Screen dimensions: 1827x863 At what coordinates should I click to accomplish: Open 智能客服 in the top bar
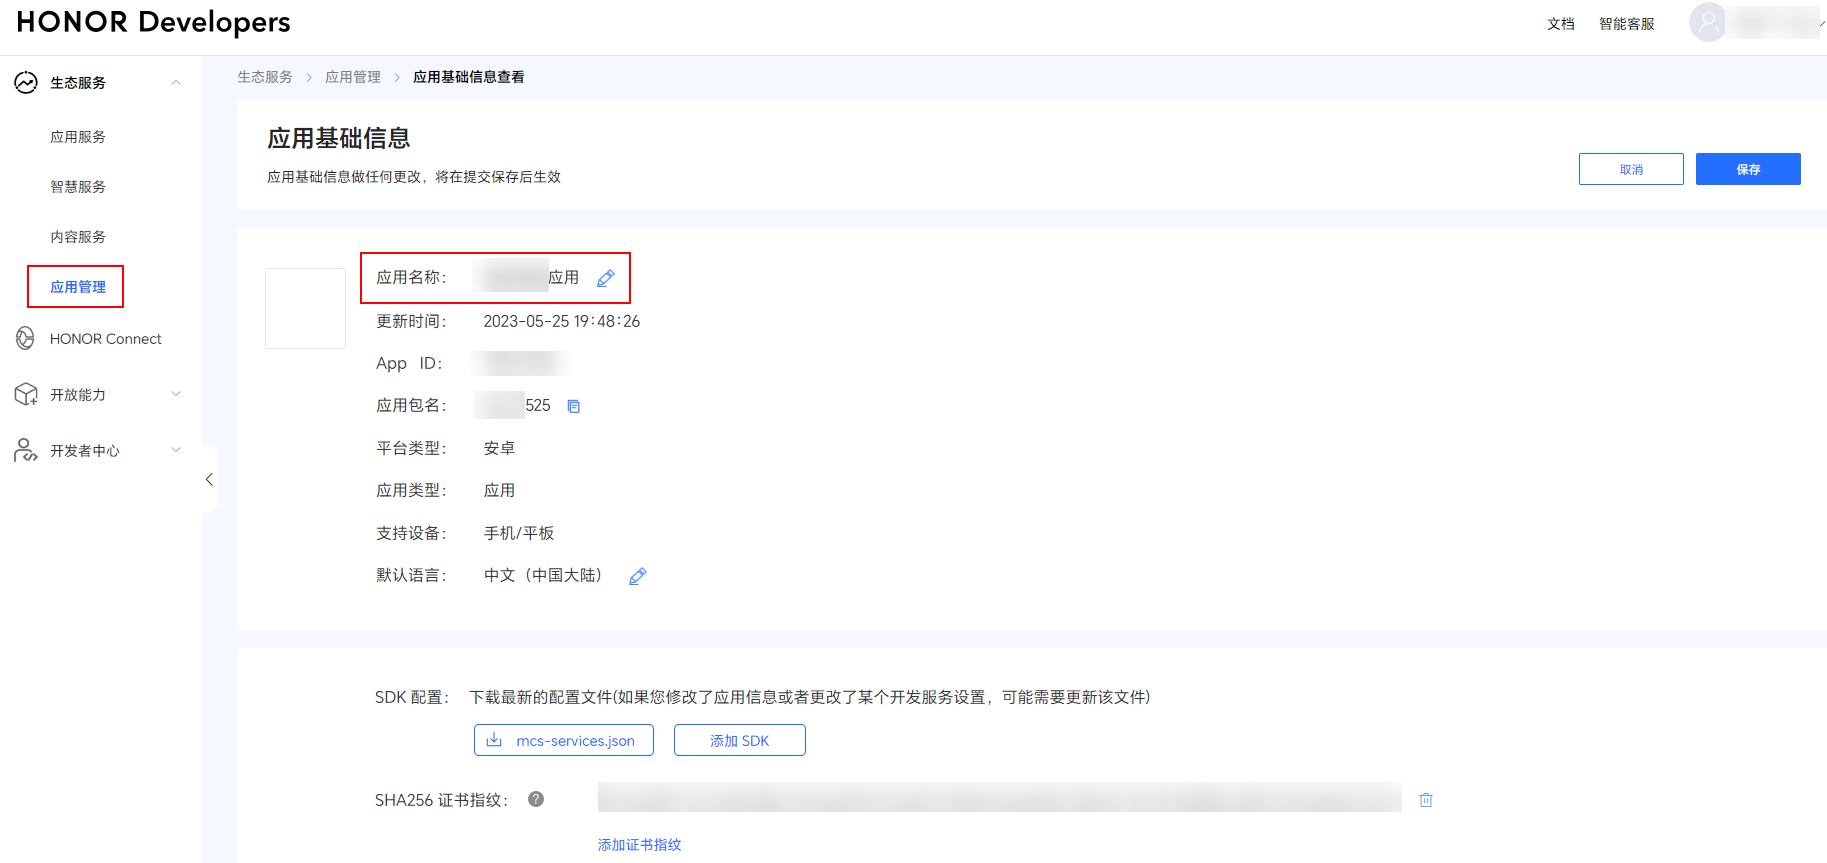[1626, 24]
